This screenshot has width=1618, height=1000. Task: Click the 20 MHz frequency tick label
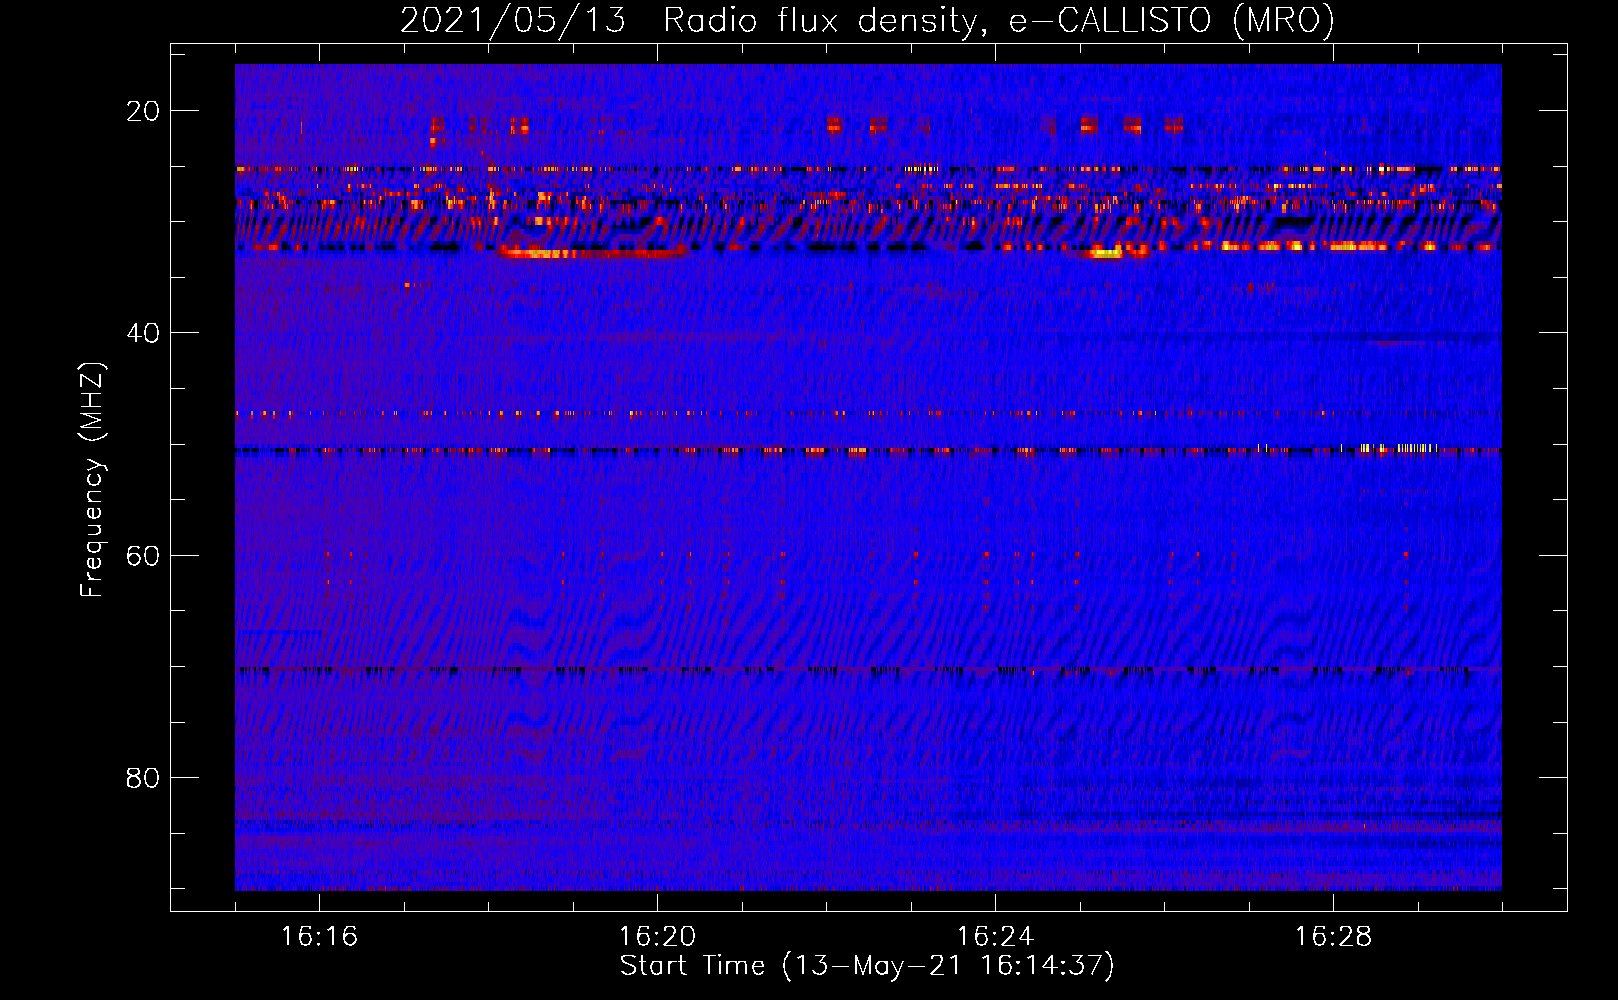143,111
